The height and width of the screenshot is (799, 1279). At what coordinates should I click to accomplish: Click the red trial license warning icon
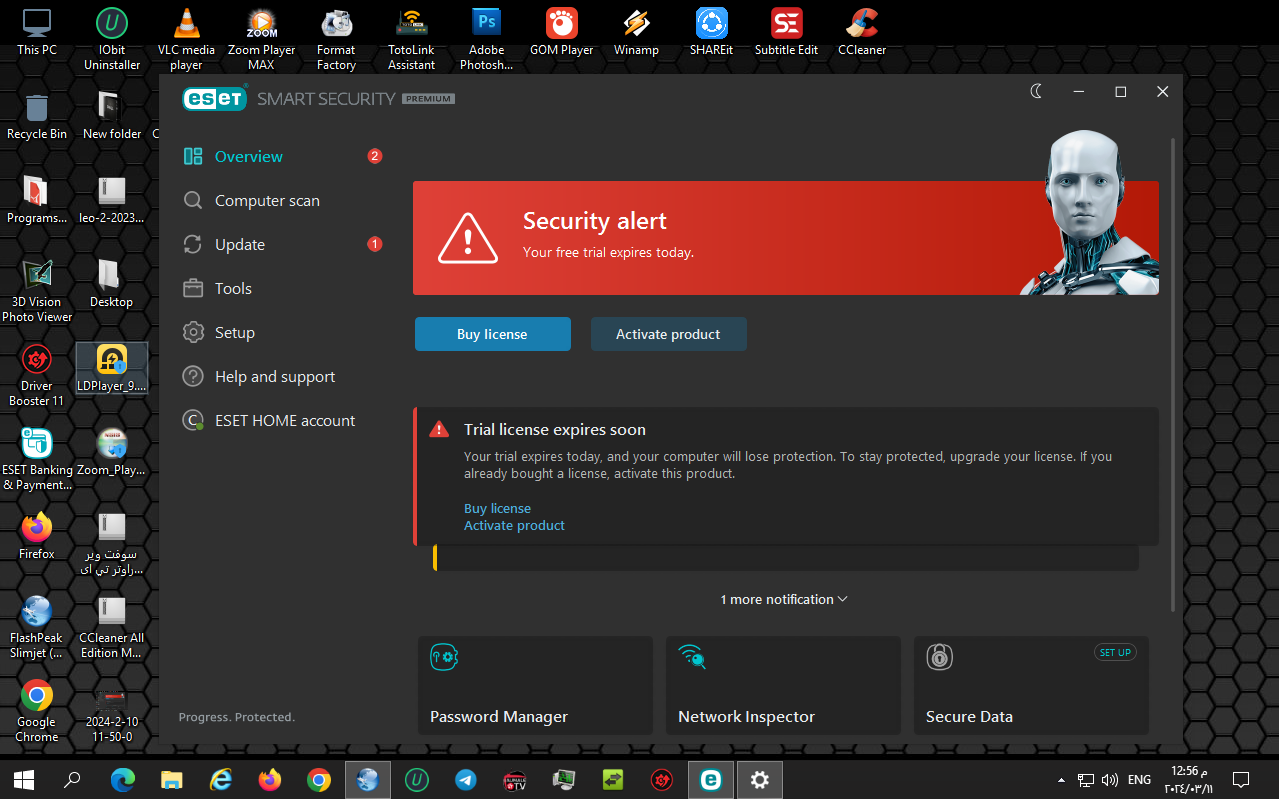pyautogui.click(x=439, y=430)
